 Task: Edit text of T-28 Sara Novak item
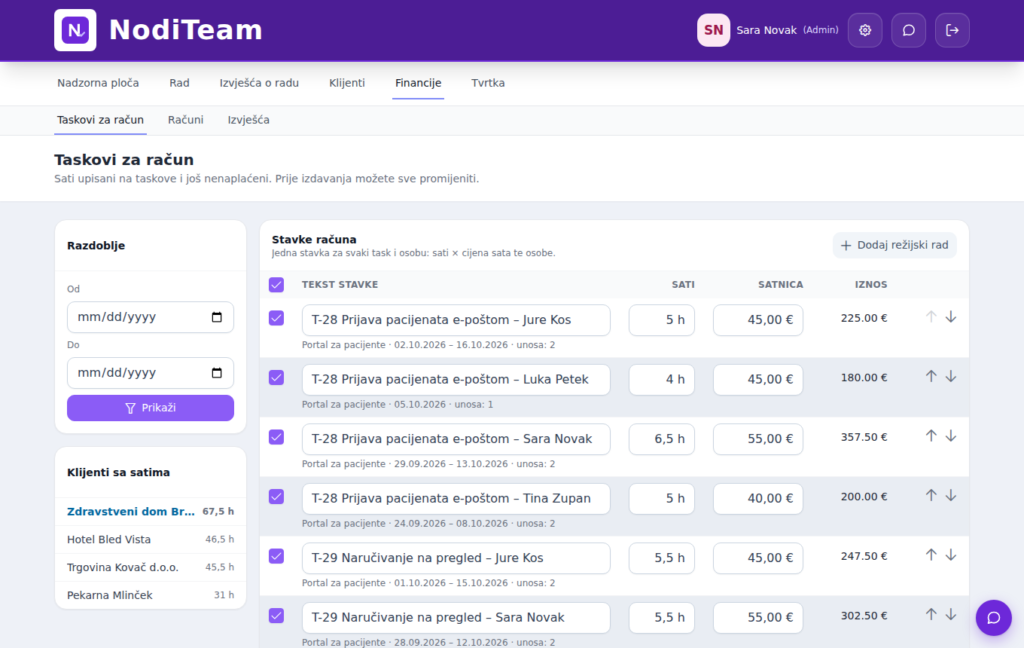[x=456, y=439]
